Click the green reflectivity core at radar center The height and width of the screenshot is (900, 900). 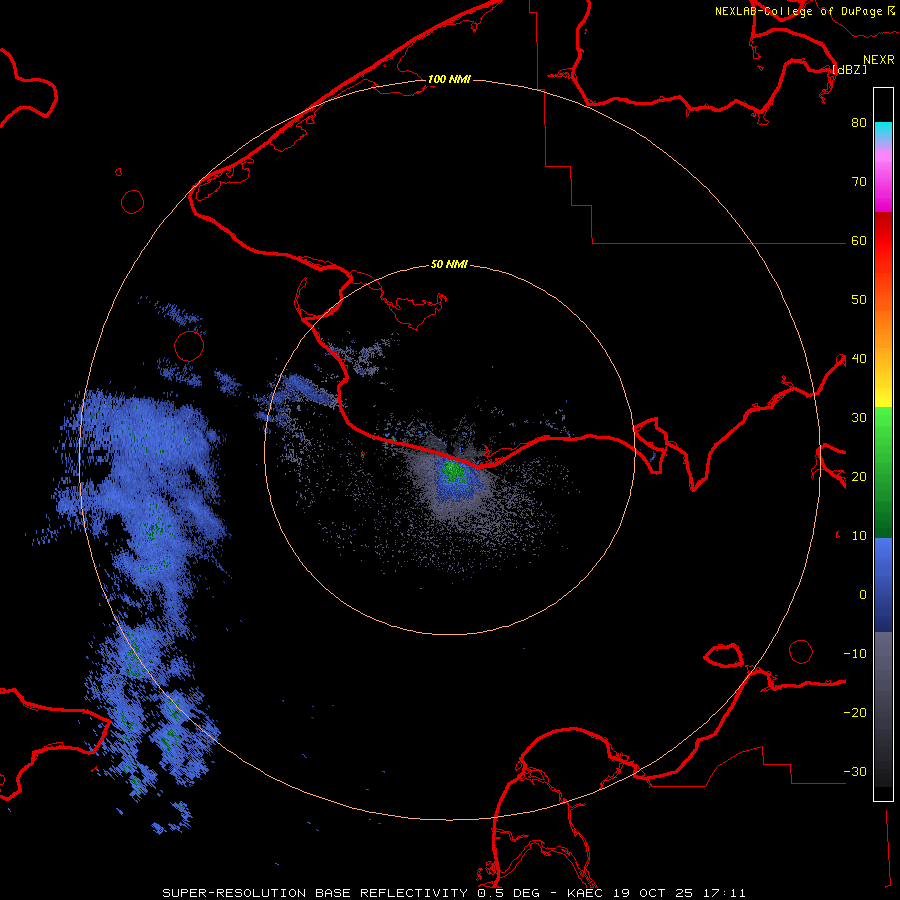click(x=454, y=471)
